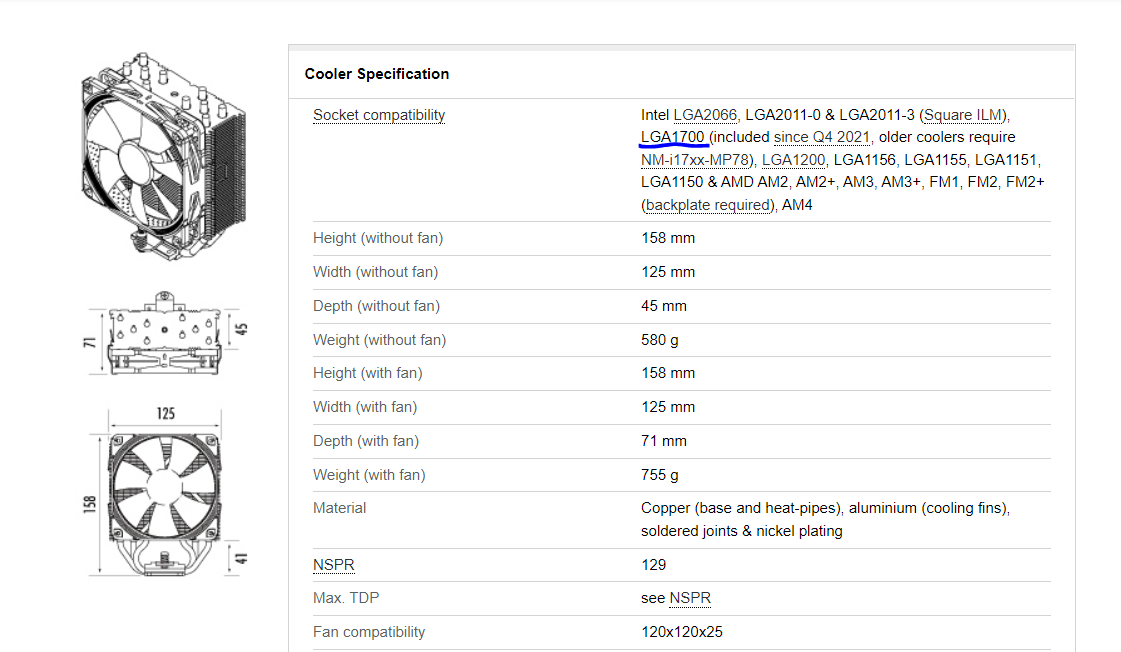Screen dimensions: 1121x652
Task: Click the 'Cooler Specification' heading
Action: [x=377, y=74]
